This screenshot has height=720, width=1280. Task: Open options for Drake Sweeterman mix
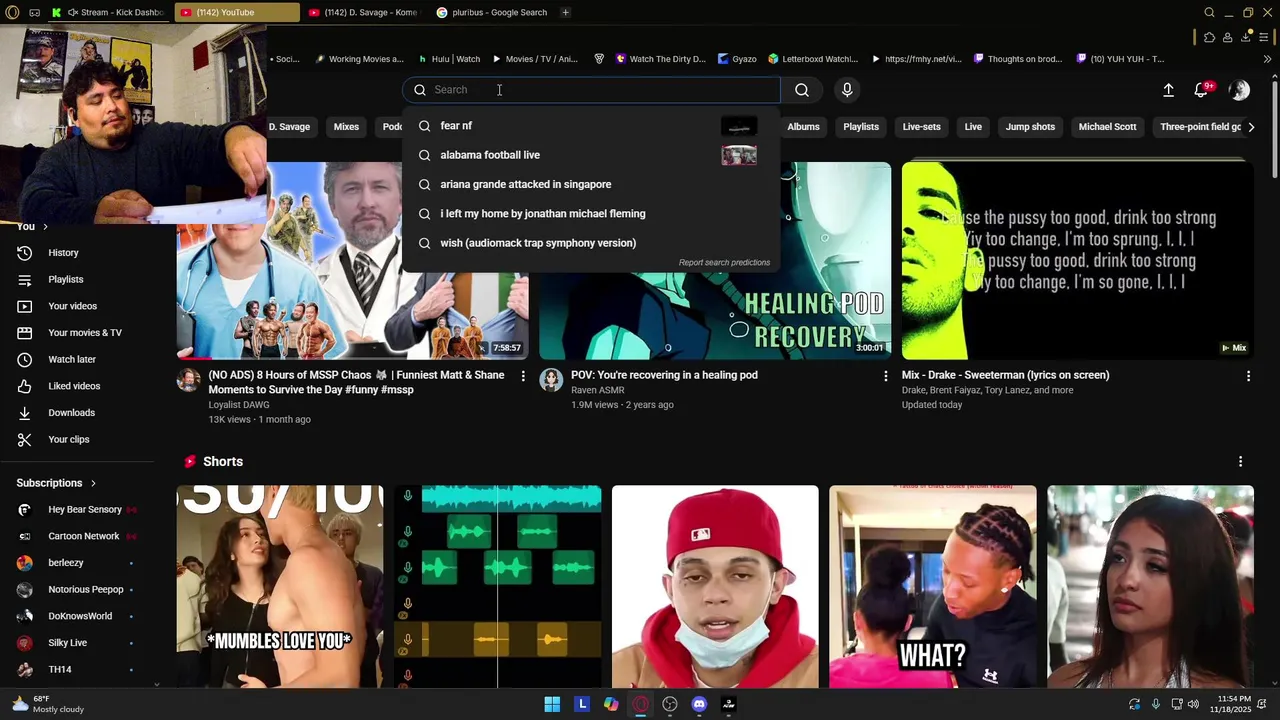coord(1248,376)
